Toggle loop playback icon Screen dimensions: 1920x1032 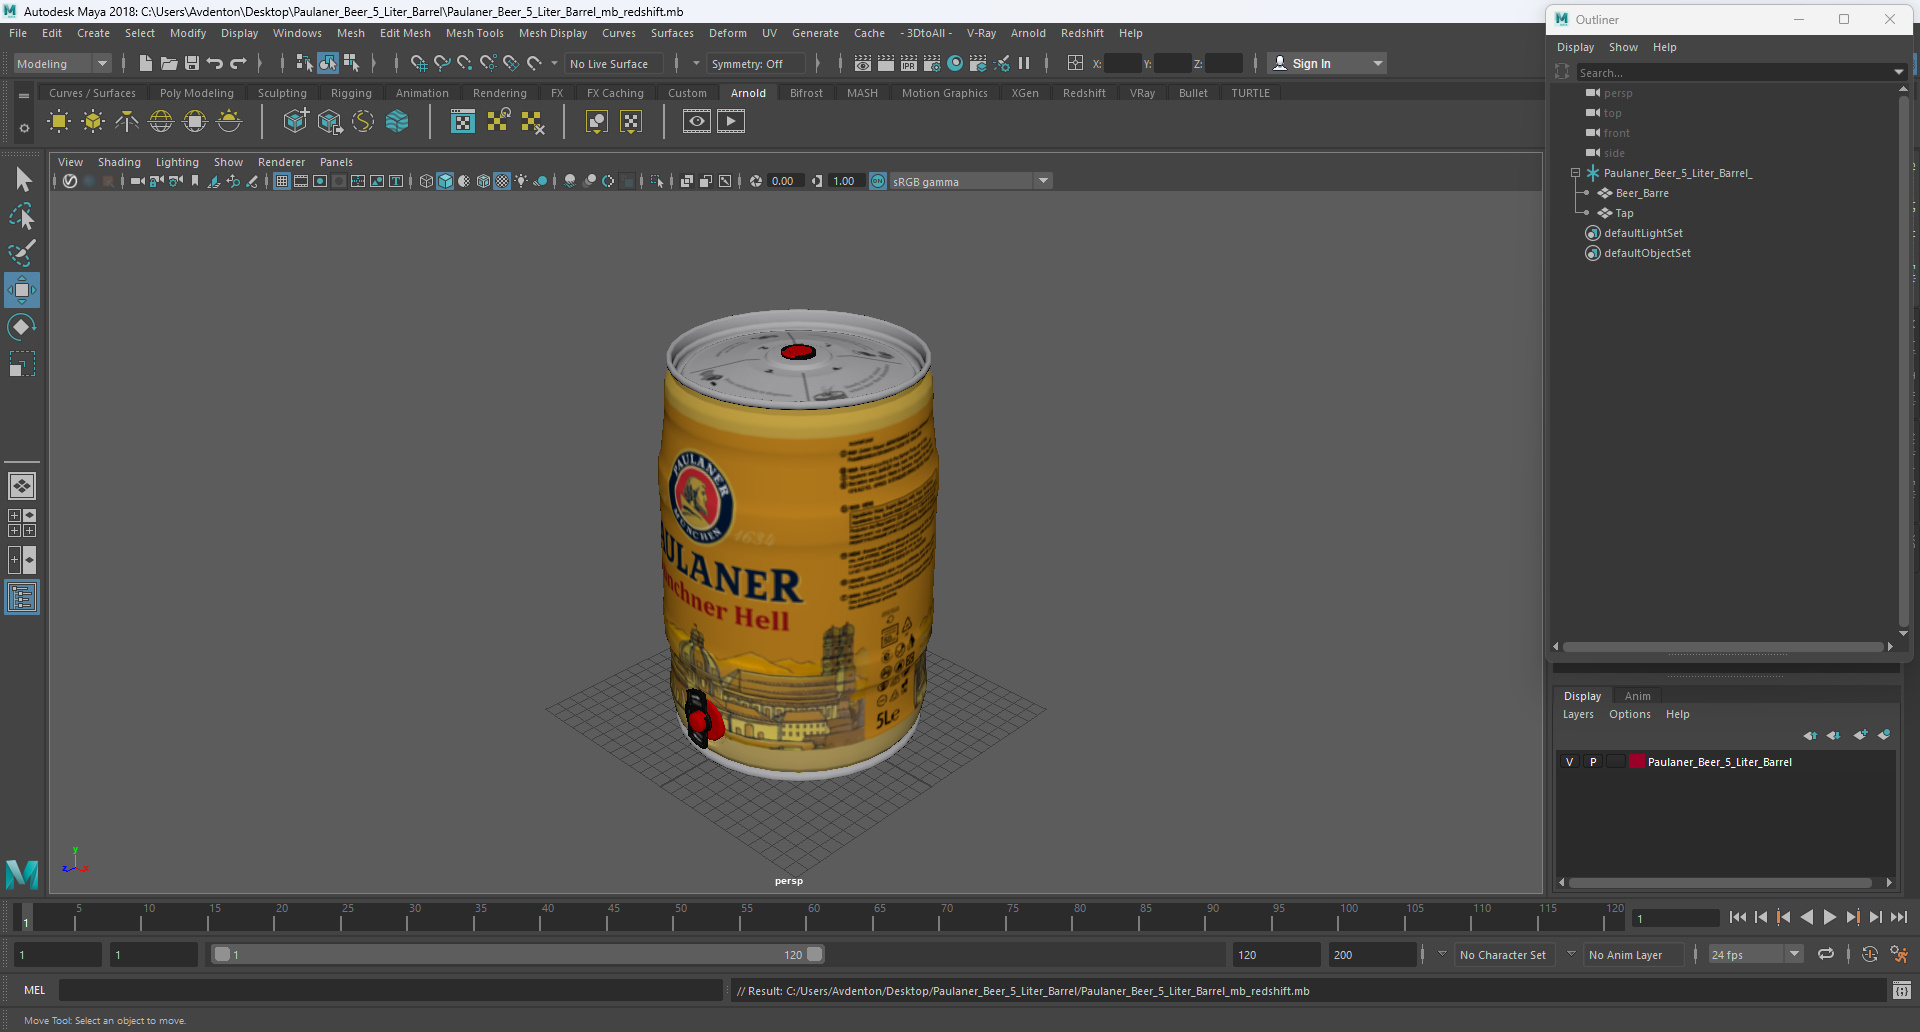(x=1826, y=954)
